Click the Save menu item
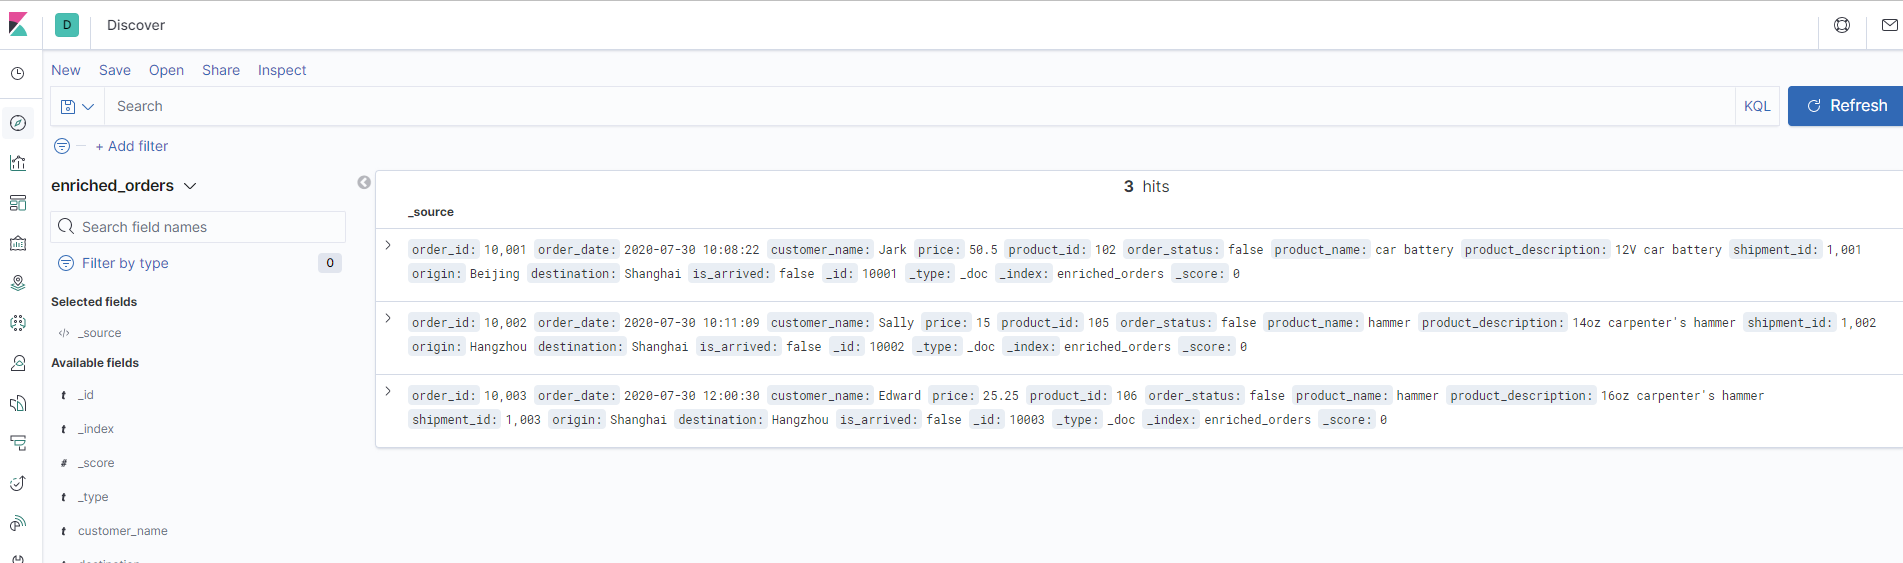 tap(115, 70)
